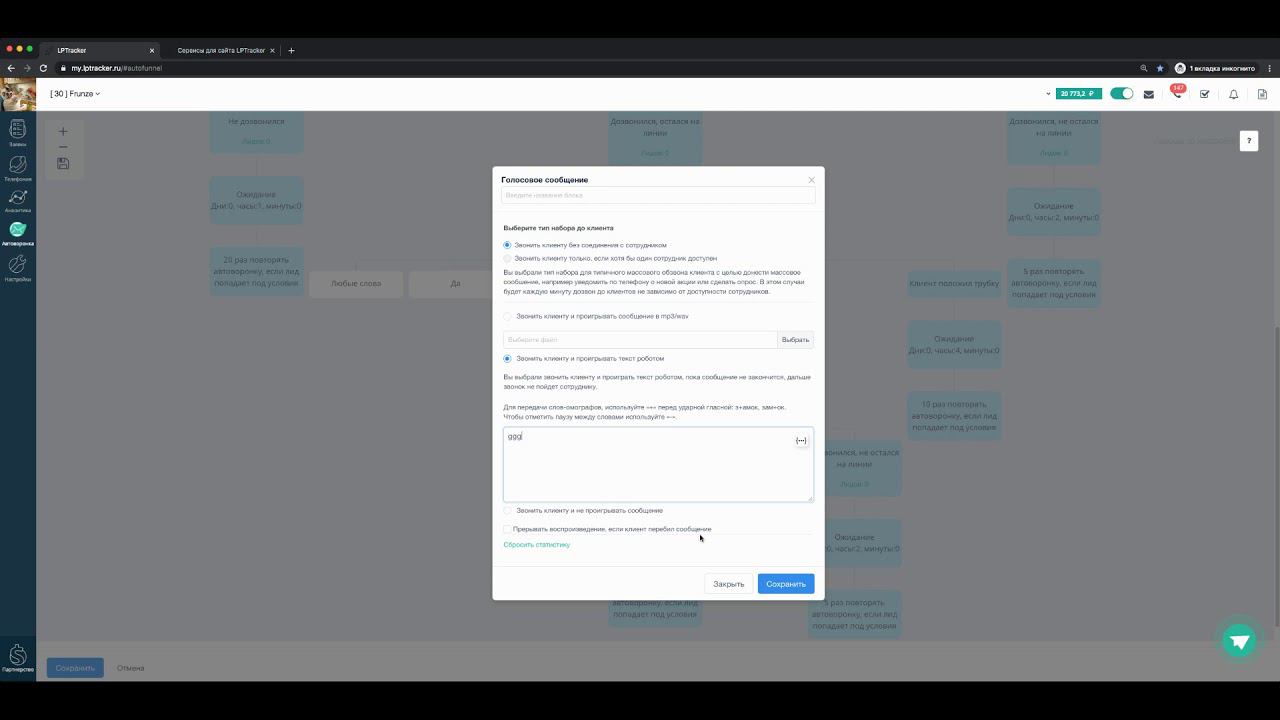Open the notifications bell icon
Viewport: 1280px width, 720px height.
click(x=1233, y=94)
